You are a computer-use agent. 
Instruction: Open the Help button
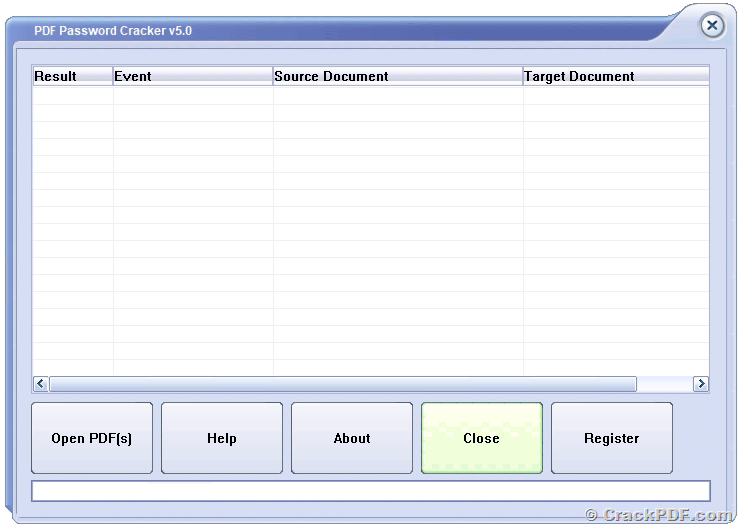[x=222, y=438]
